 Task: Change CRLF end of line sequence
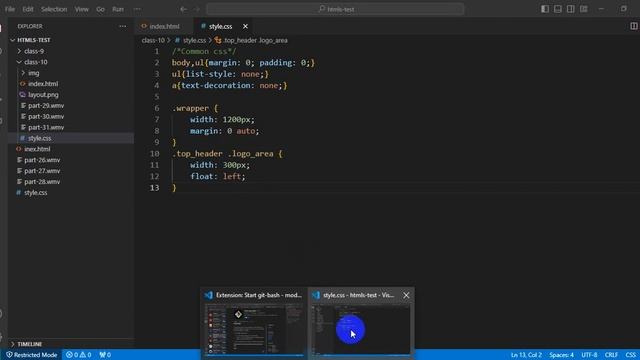[611, 355]
